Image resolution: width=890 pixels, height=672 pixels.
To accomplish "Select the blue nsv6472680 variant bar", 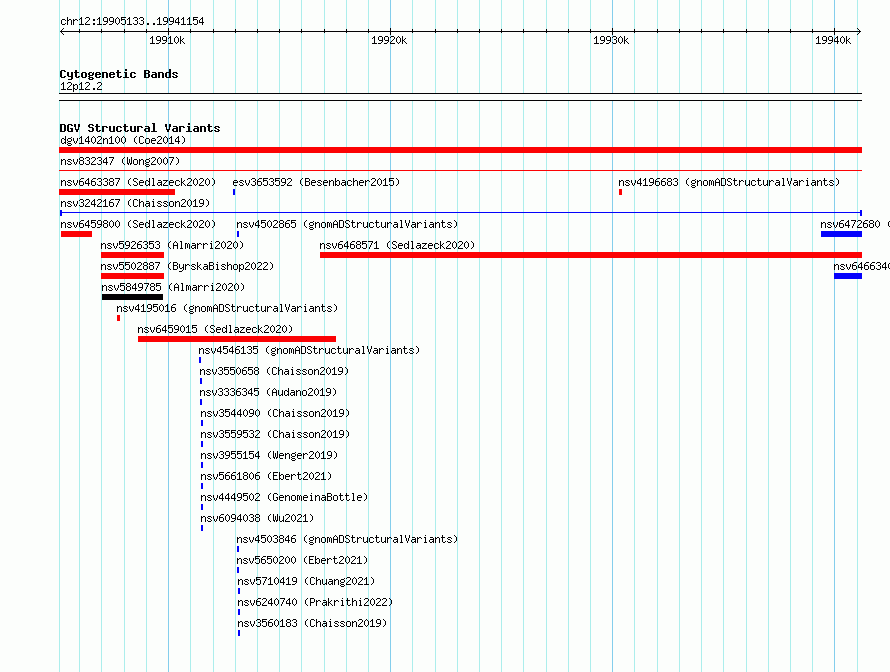I will [841, 234].
